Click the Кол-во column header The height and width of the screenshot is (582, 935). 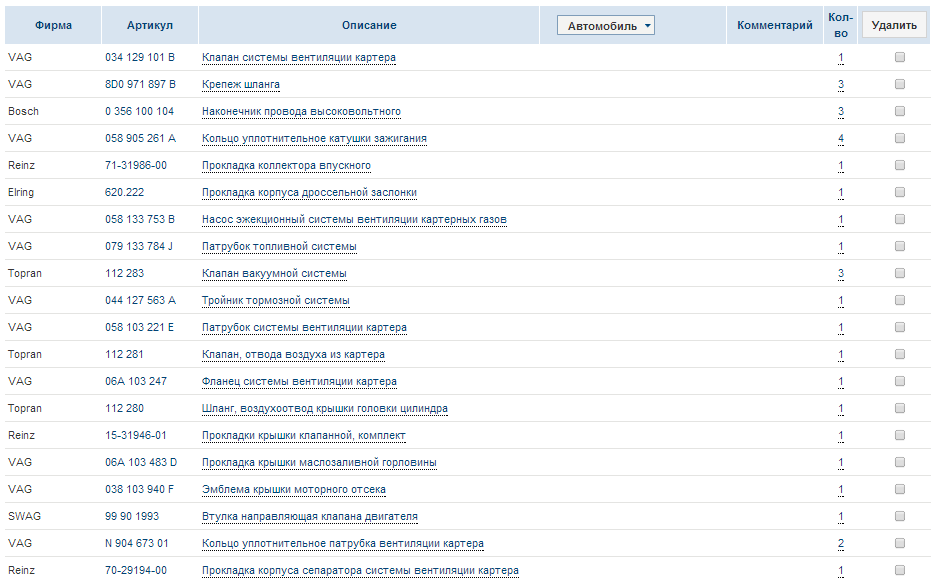coord(841,25)
